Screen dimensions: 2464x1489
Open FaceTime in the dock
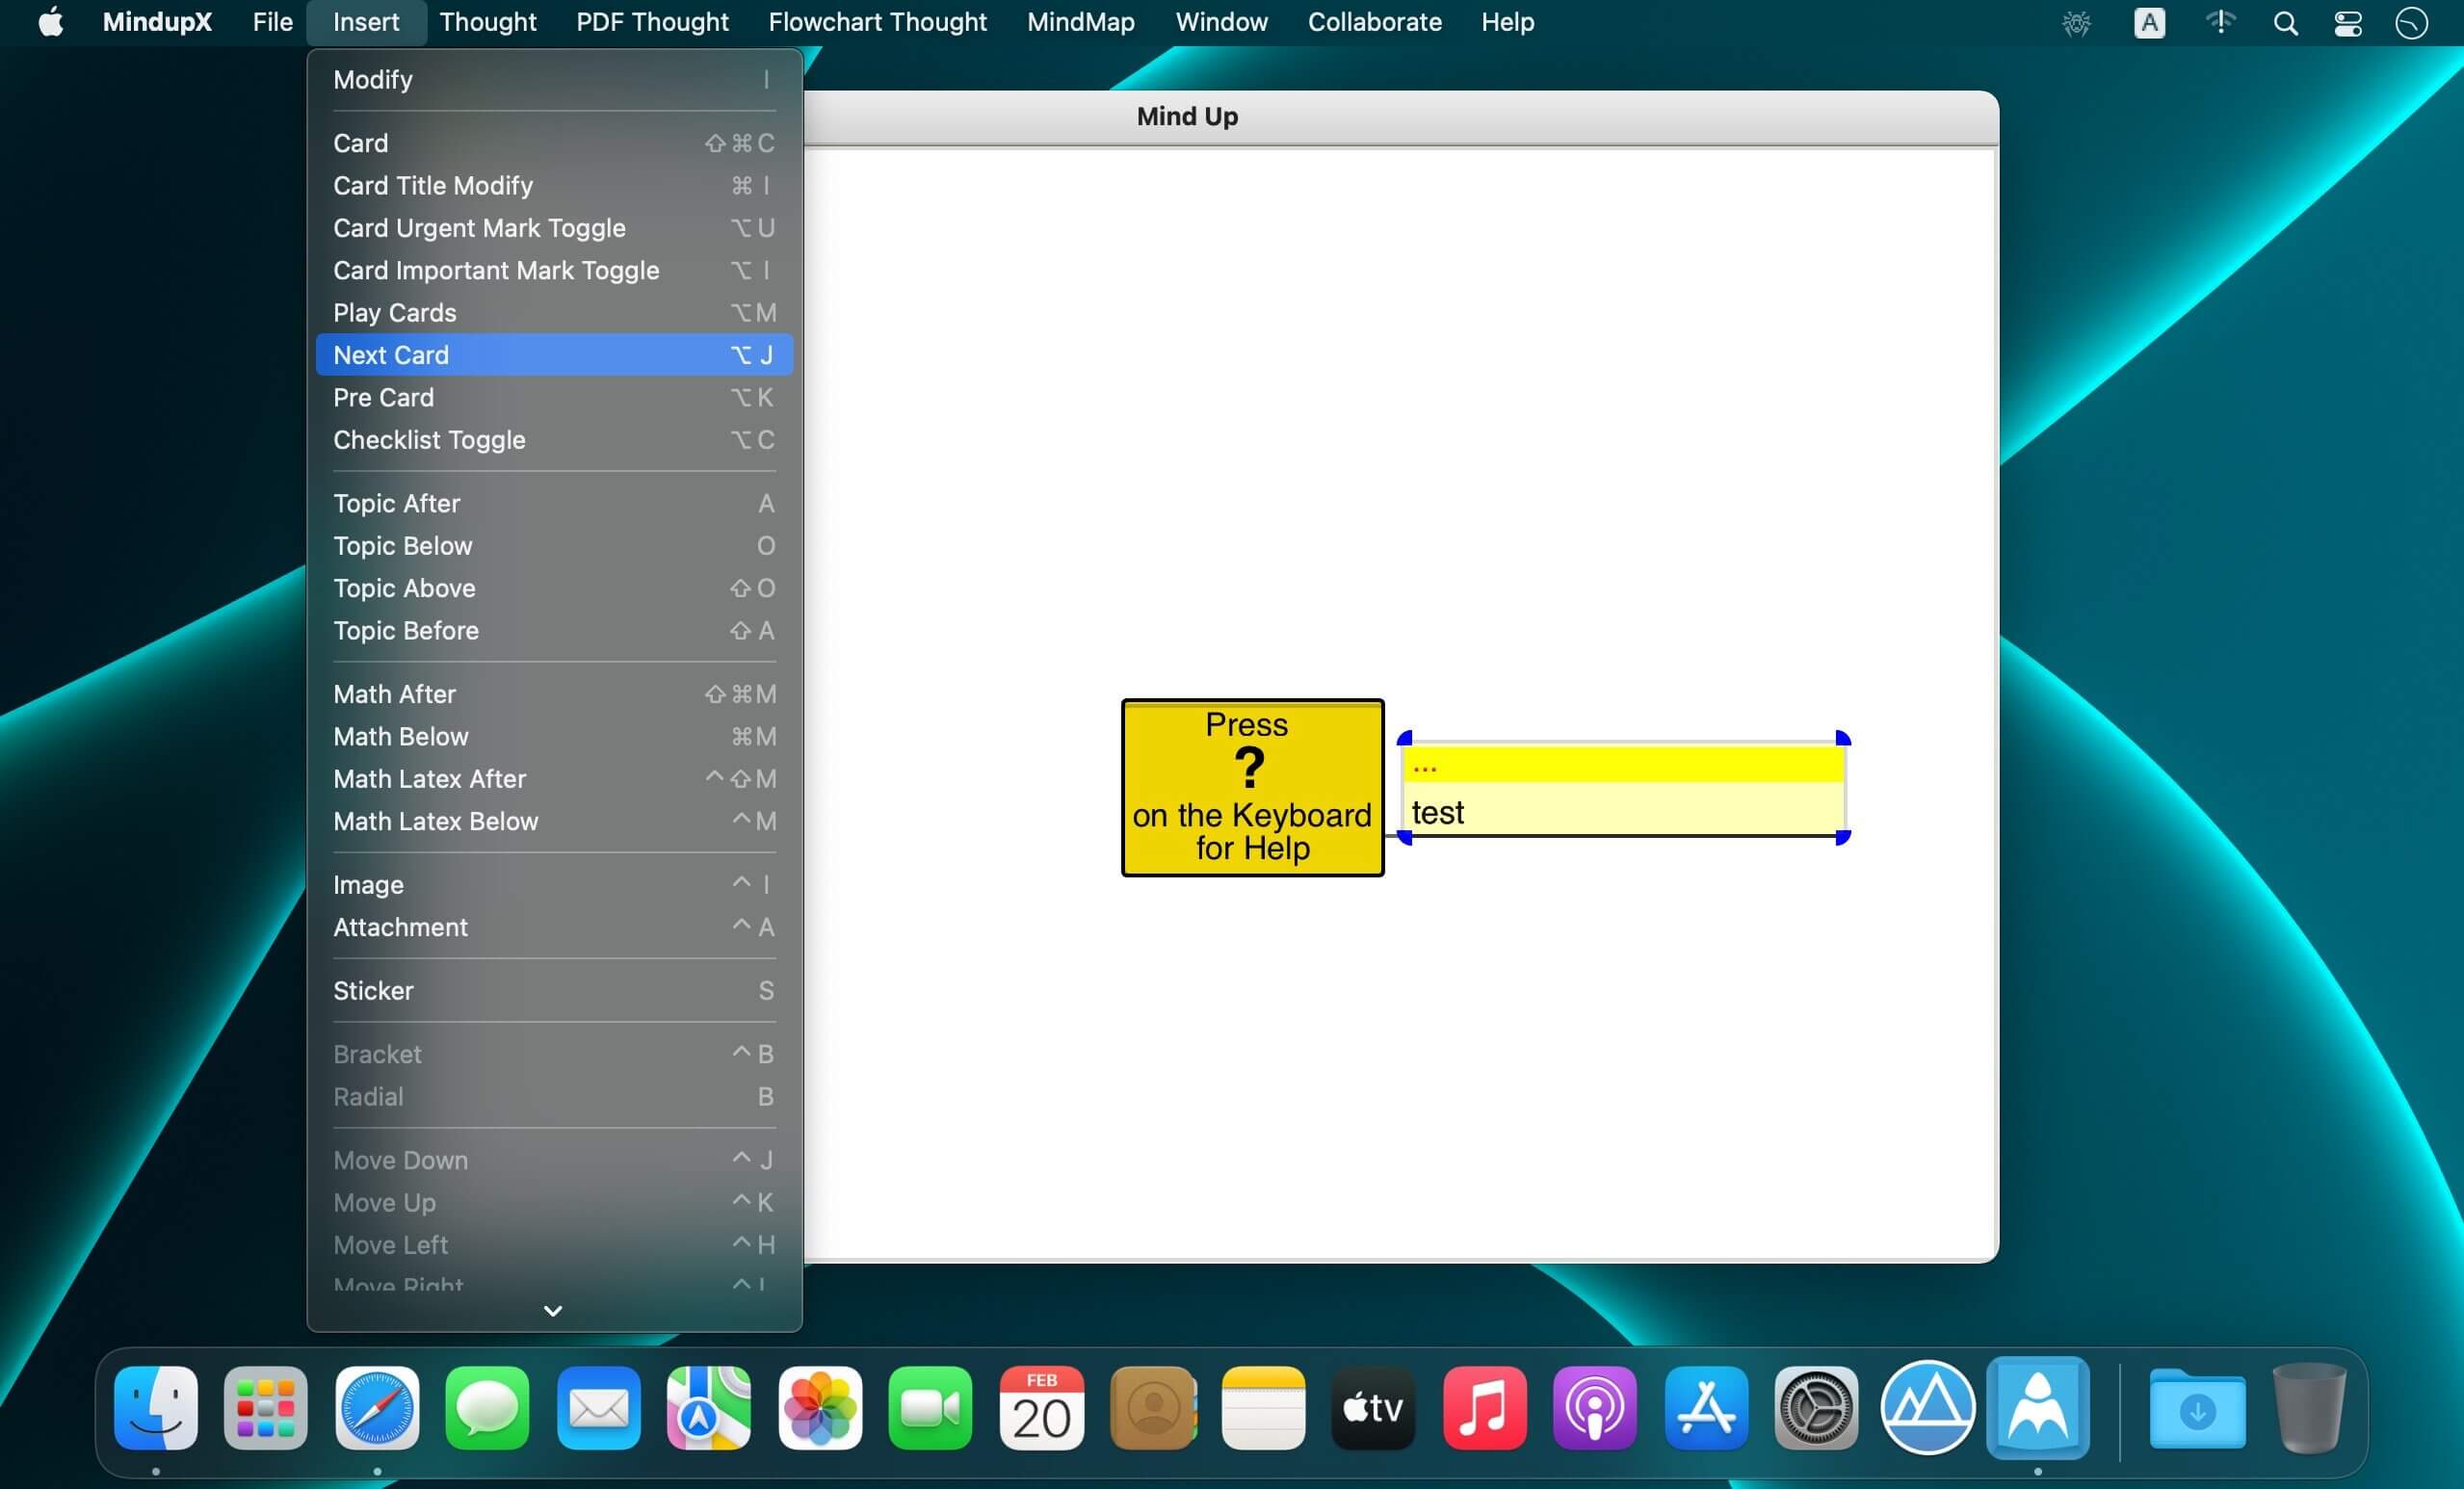pyautogui.click(x=930, y=1407)
